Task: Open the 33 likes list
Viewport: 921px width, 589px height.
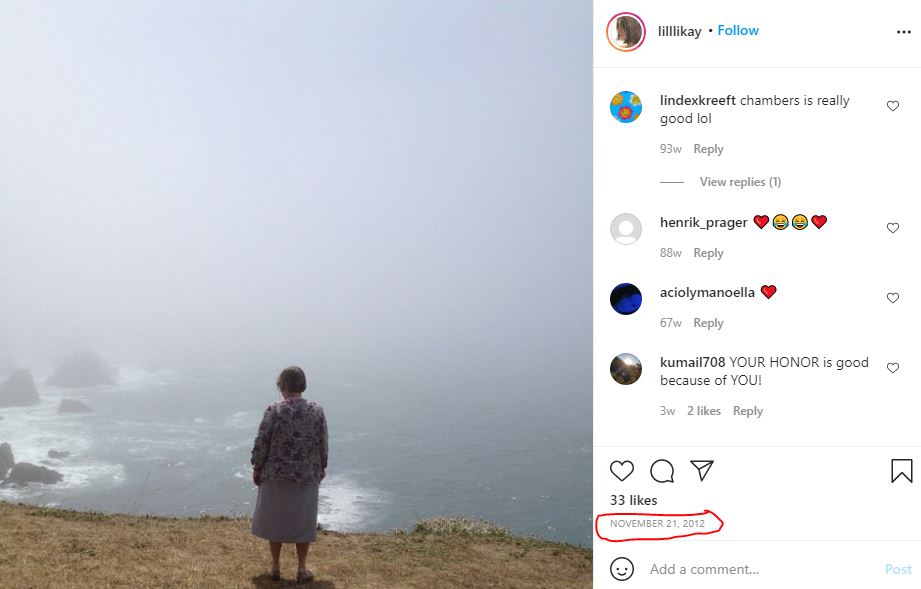Action: pos(634,500)
